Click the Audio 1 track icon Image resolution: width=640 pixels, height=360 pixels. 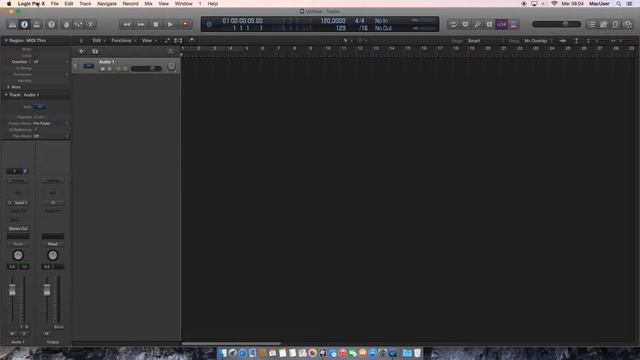(x=89, y=66)
